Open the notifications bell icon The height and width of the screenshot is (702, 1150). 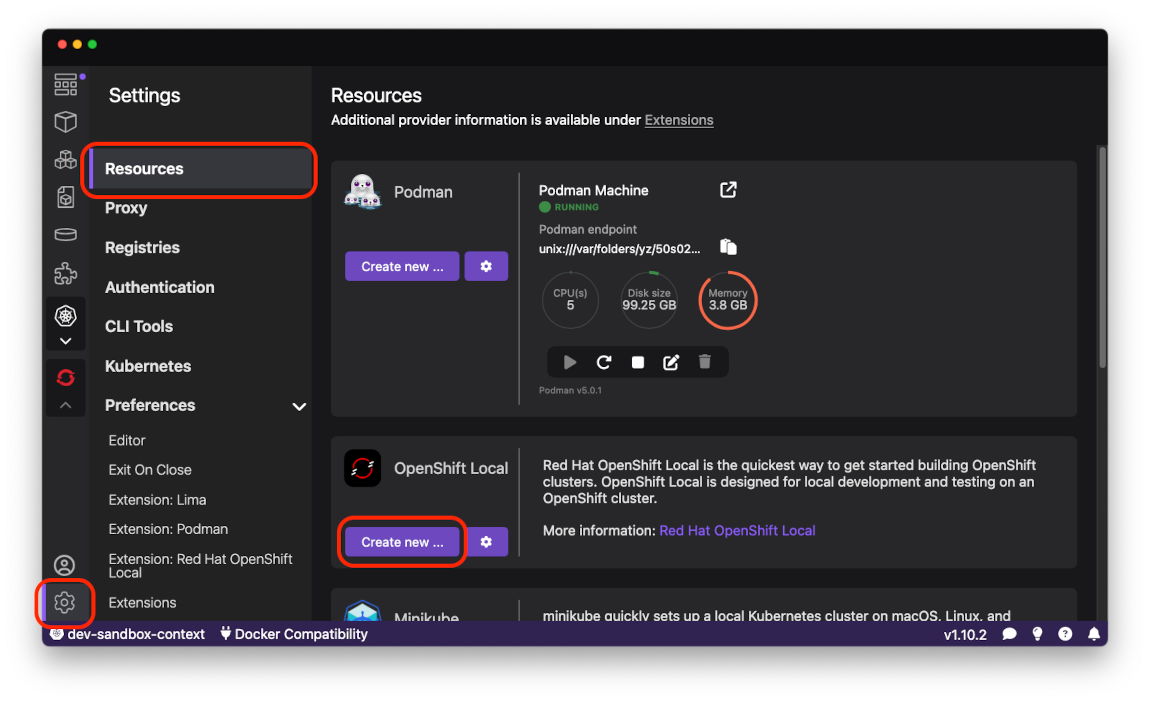coord(1094,635)
